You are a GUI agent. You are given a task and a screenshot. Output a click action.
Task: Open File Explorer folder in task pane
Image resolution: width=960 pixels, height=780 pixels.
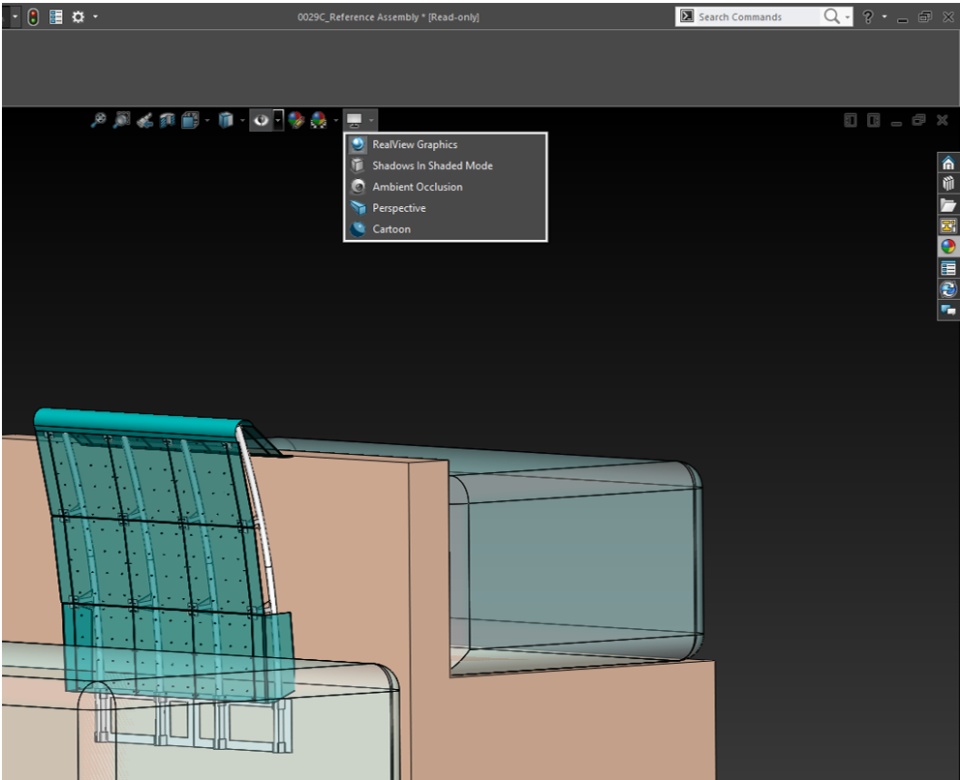point(948,205)
